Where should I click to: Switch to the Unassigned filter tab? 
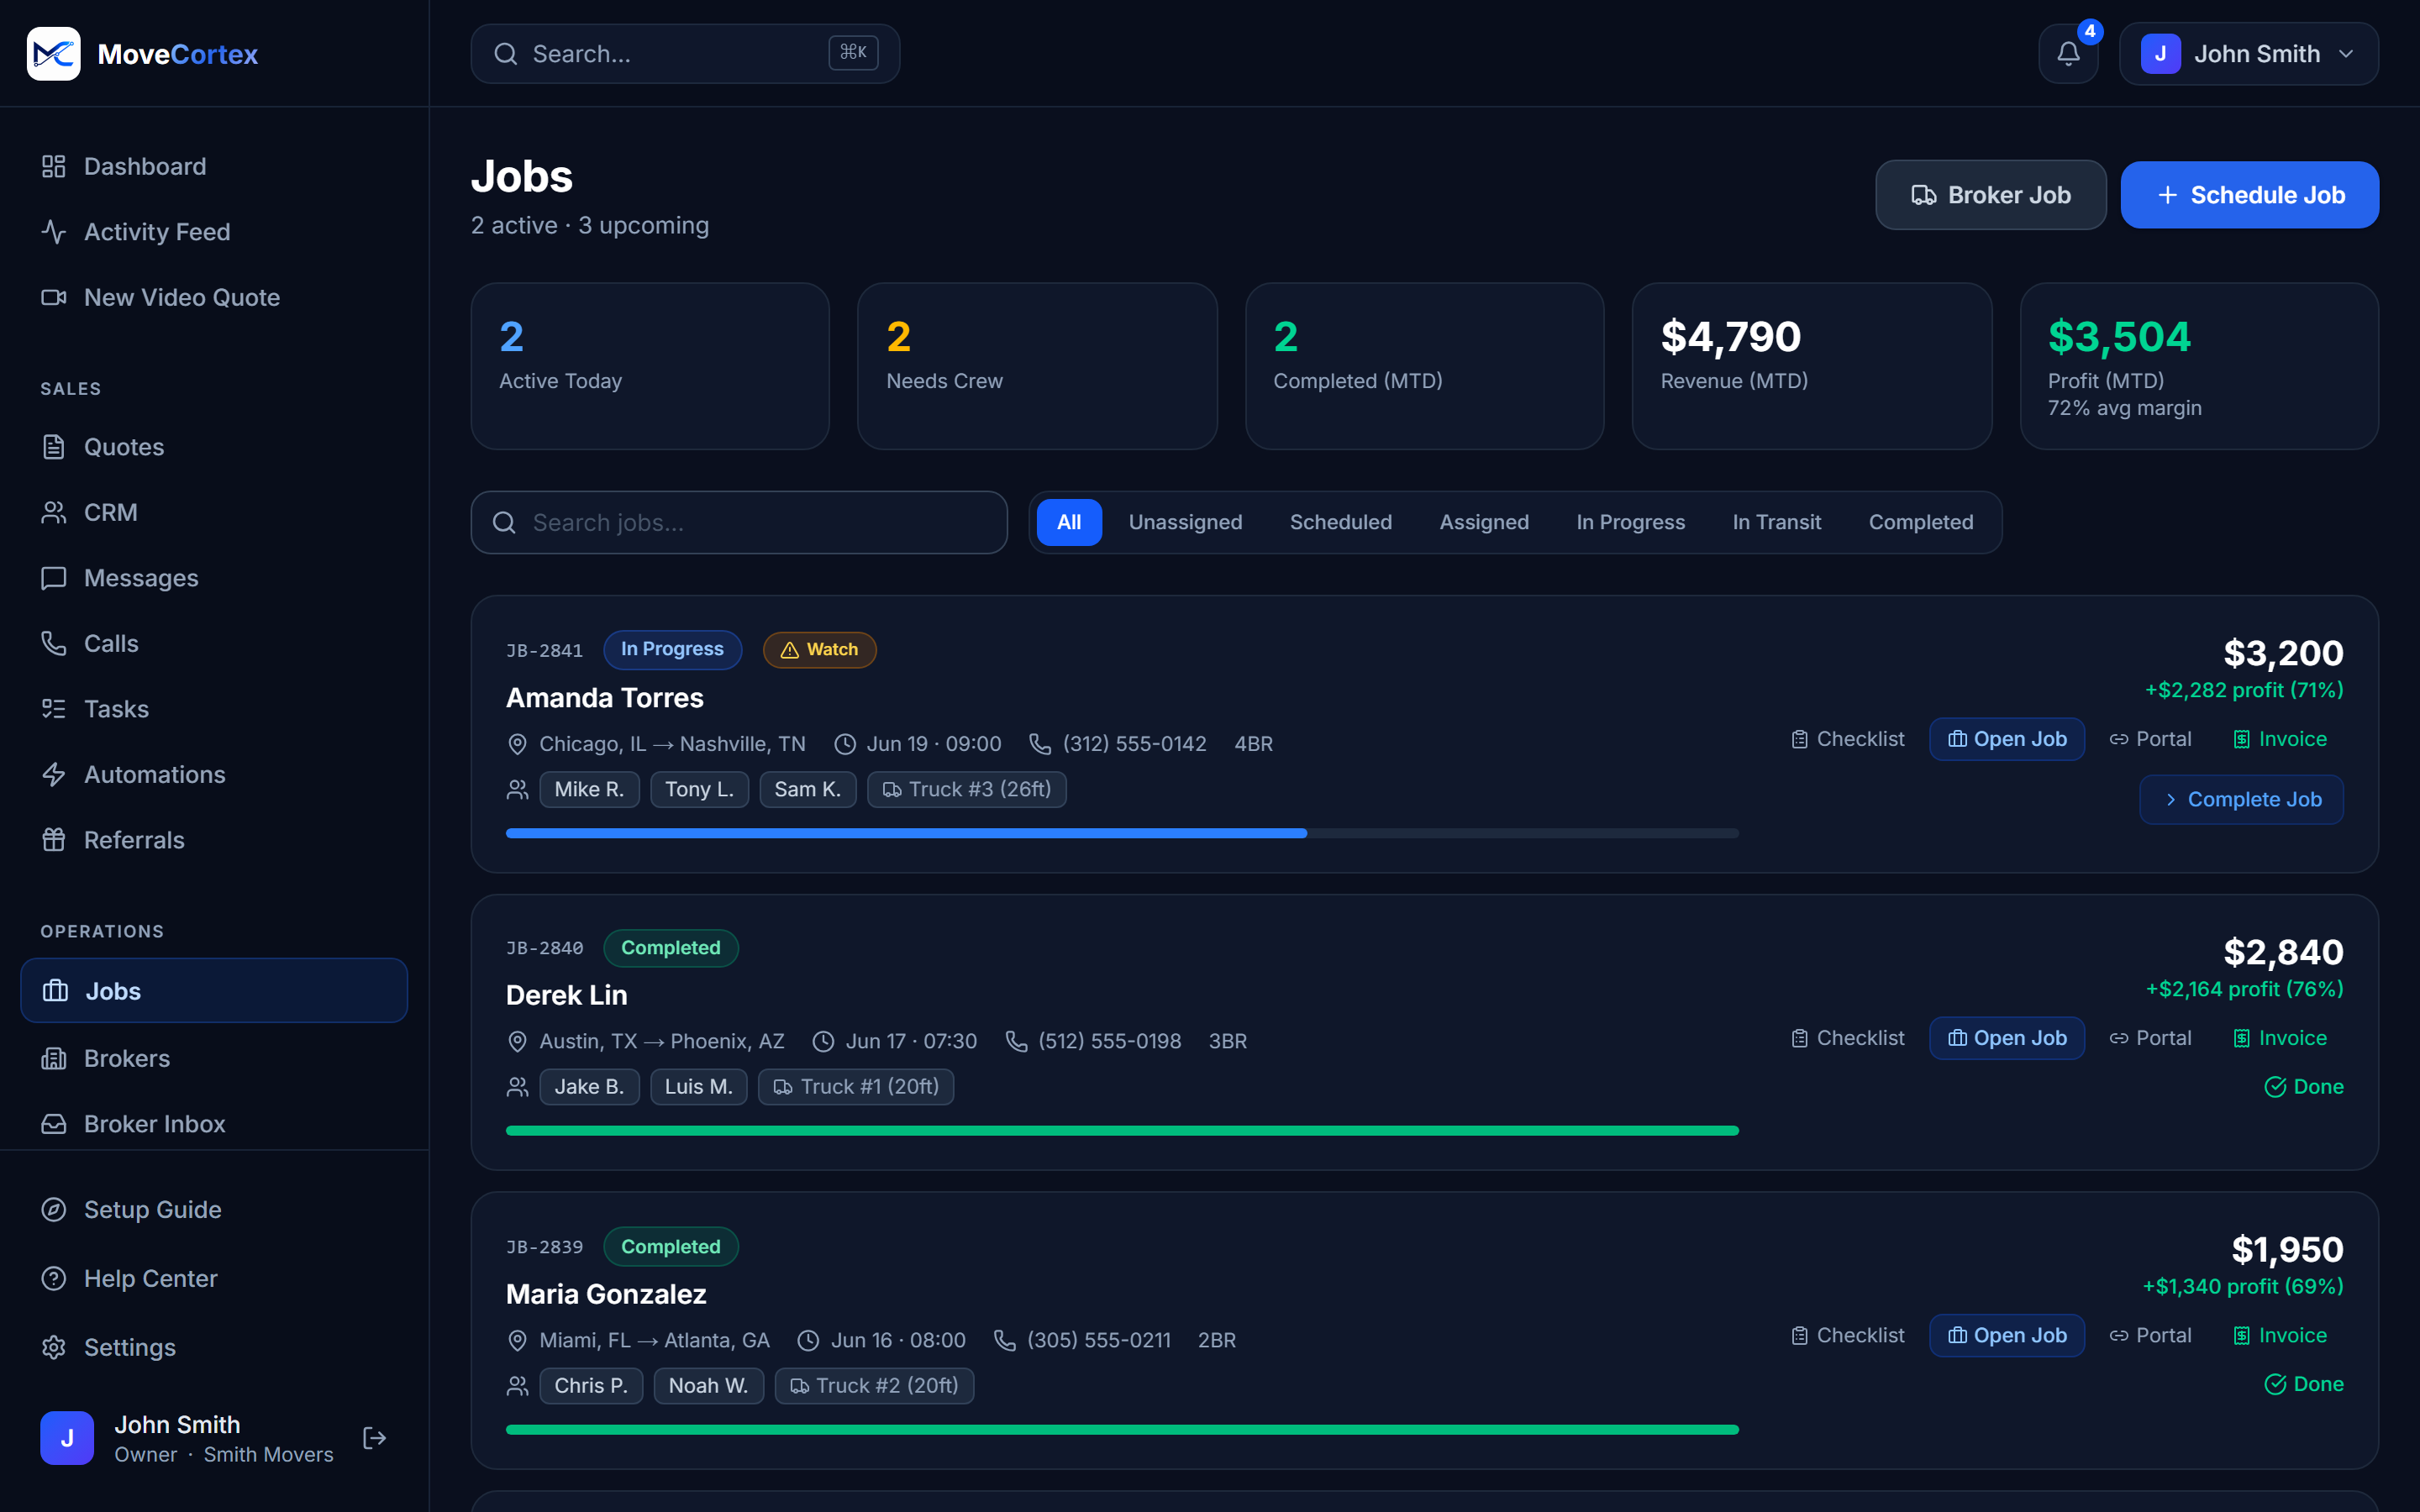pos(1185,522)
